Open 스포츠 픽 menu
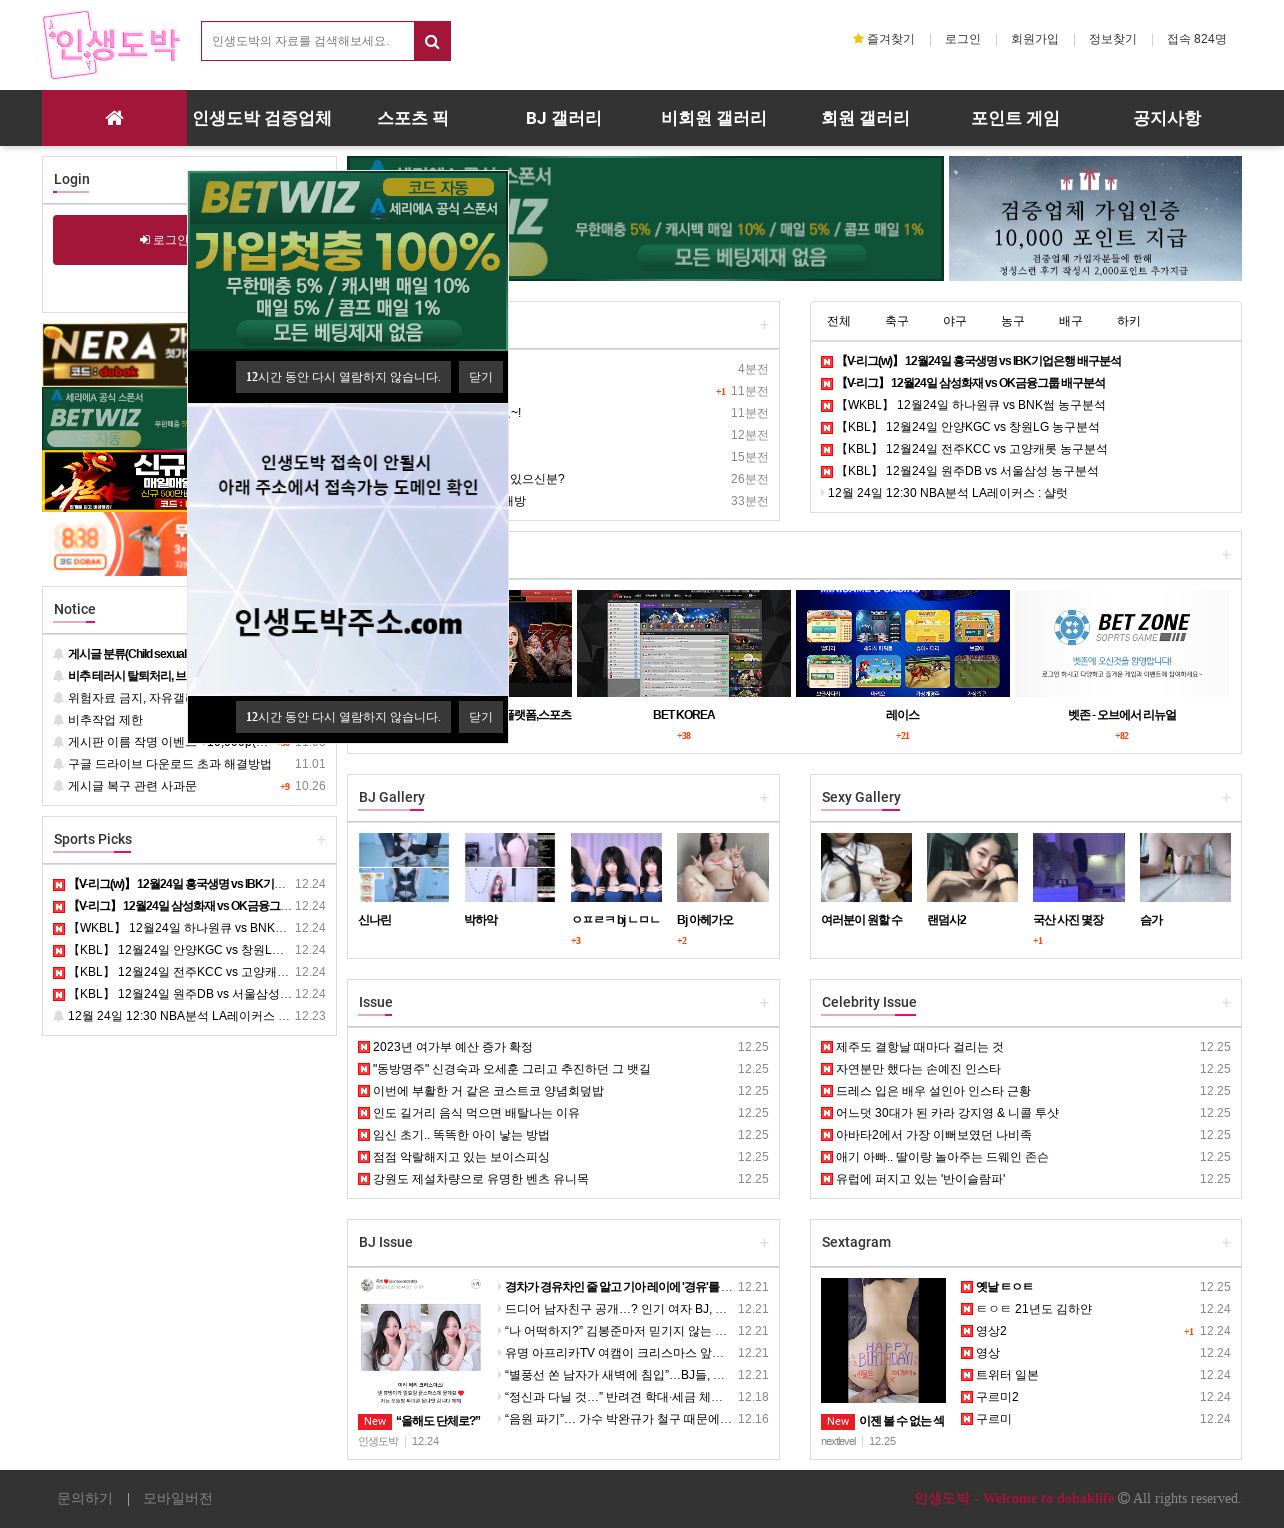The height and width of the screenshot is (1528, 1284). [413, 118]
